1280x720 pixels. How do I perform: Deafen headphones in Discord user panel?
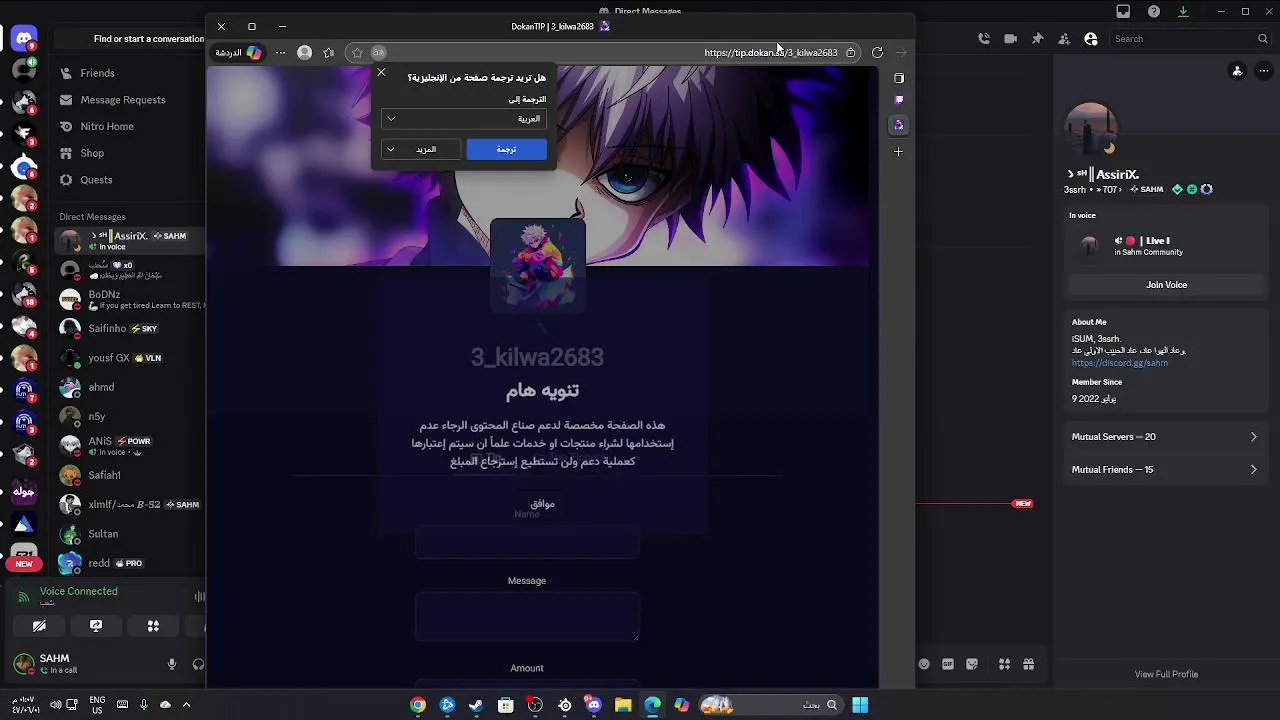pyautogui.click(x=198, y=664)
